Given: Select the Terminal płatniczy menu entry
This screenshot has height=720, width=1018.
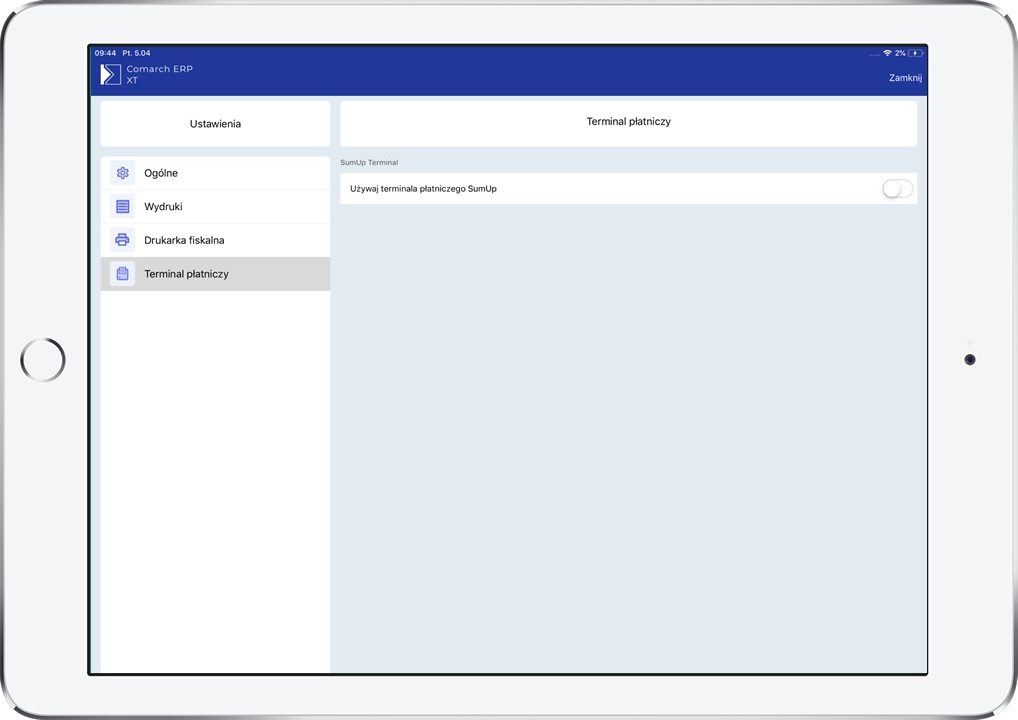Looking at the screenshot, I should tap(187, 274).
